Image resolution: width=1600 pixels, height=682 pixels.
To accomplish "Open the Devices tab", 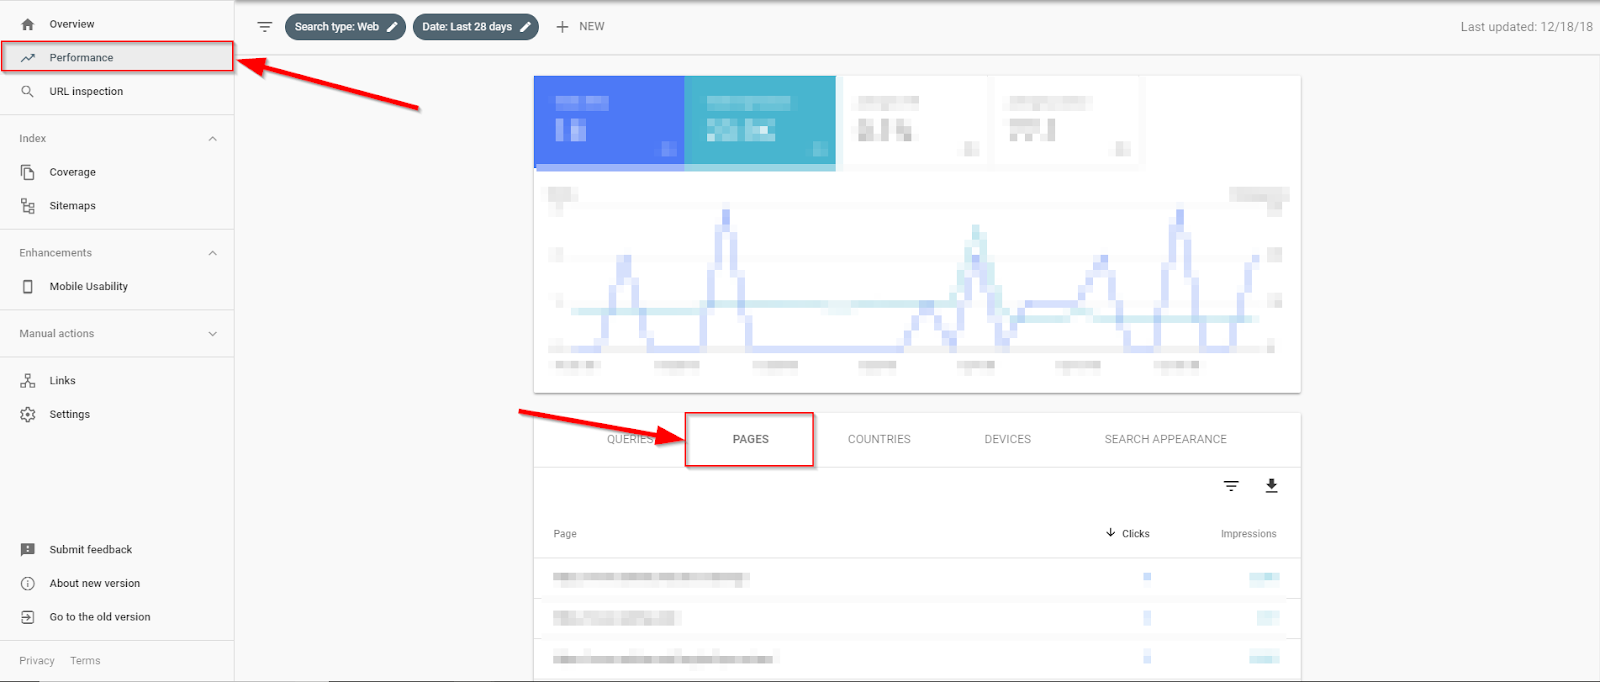I will click(1007, 439).
